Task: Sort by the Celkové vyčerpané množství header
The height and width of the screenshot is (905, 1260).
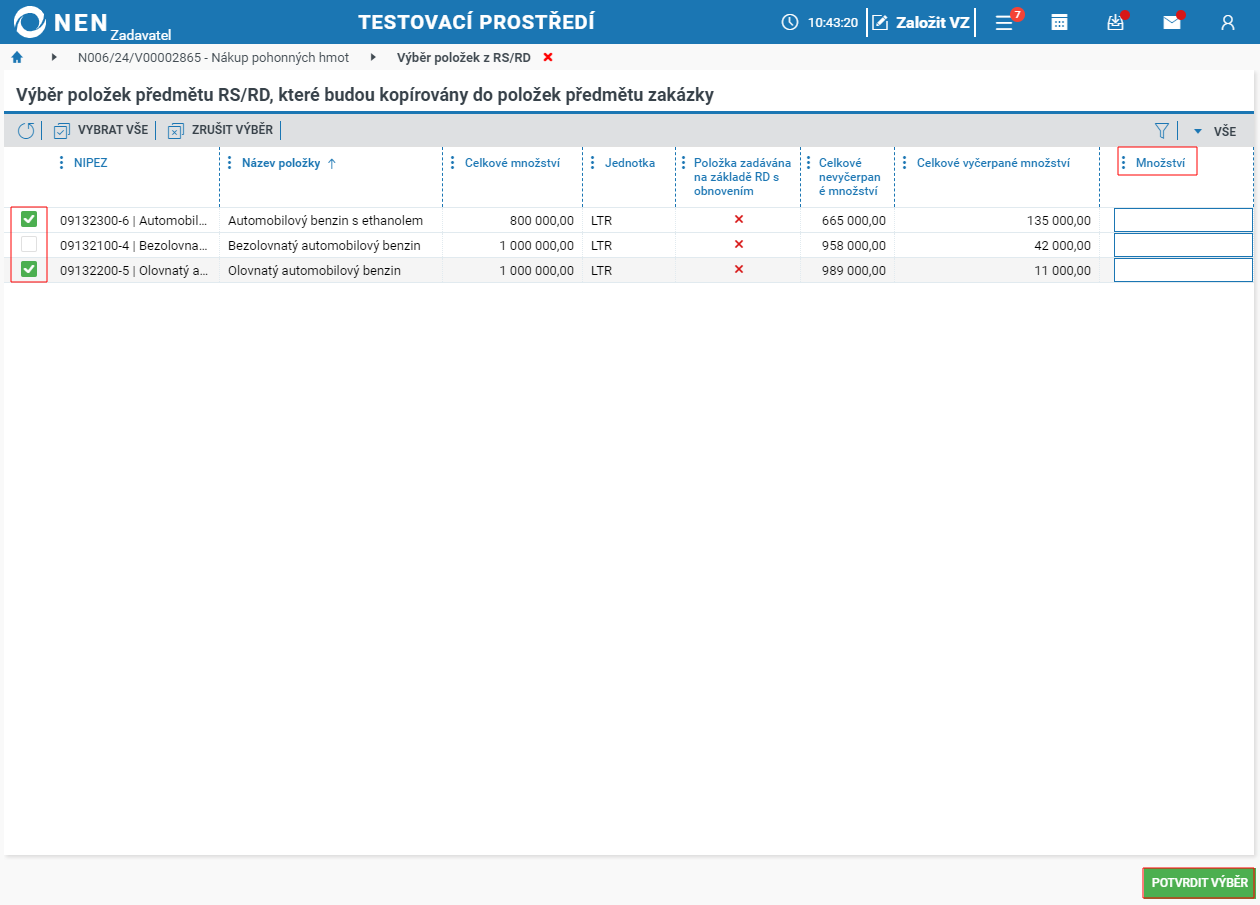Action: pyautogui.click(x=993, y=163)
